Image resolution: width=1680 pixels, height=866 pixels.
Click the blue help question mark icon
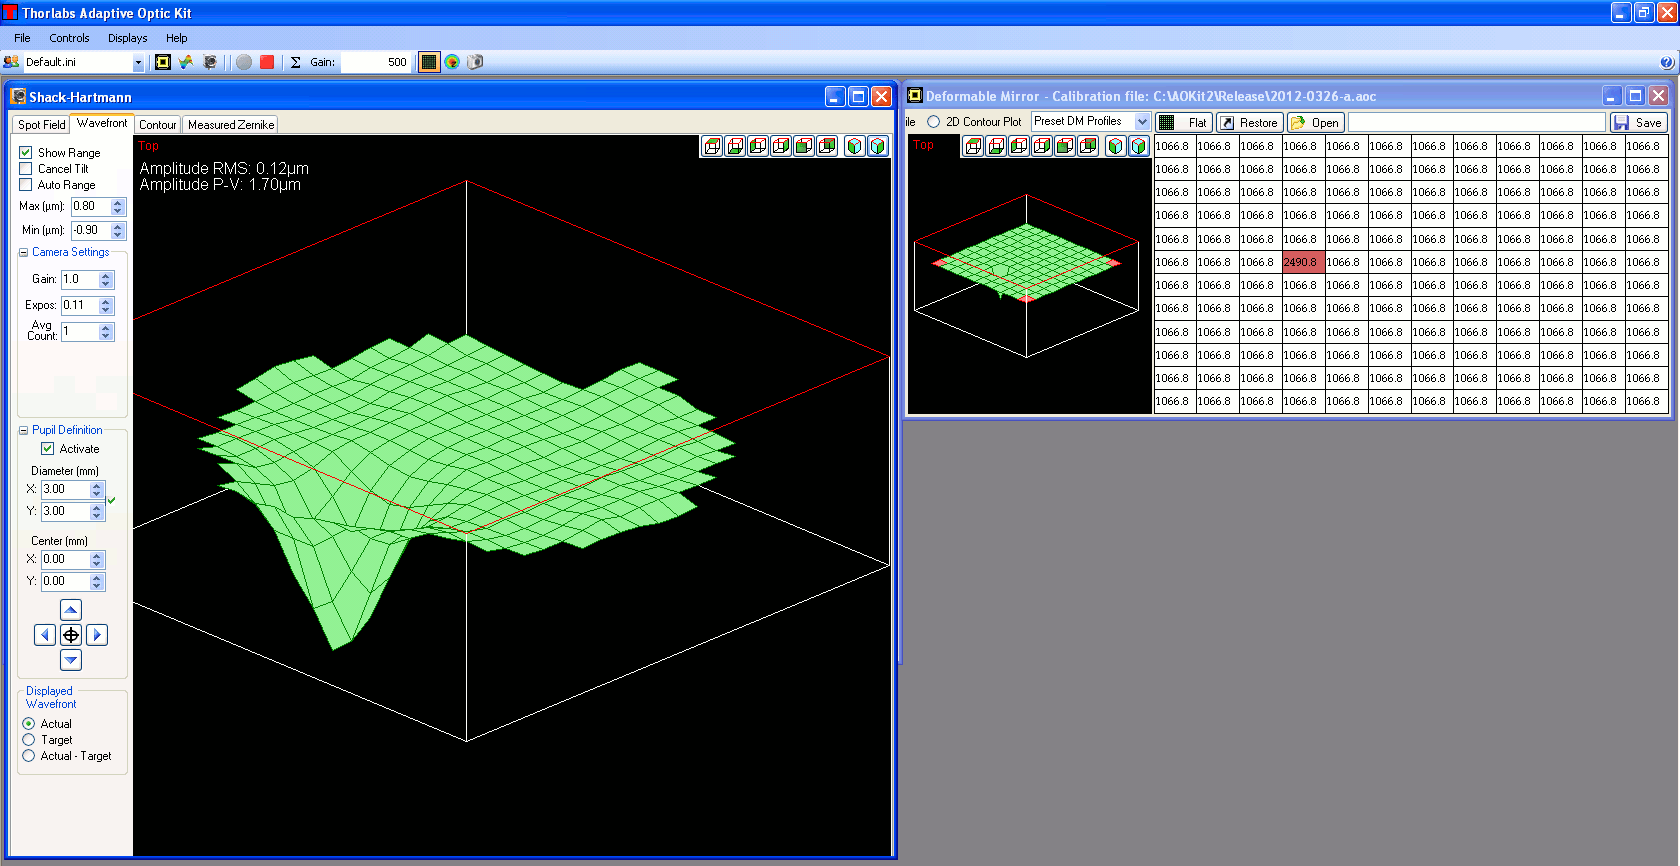[x=1666, y=62]
